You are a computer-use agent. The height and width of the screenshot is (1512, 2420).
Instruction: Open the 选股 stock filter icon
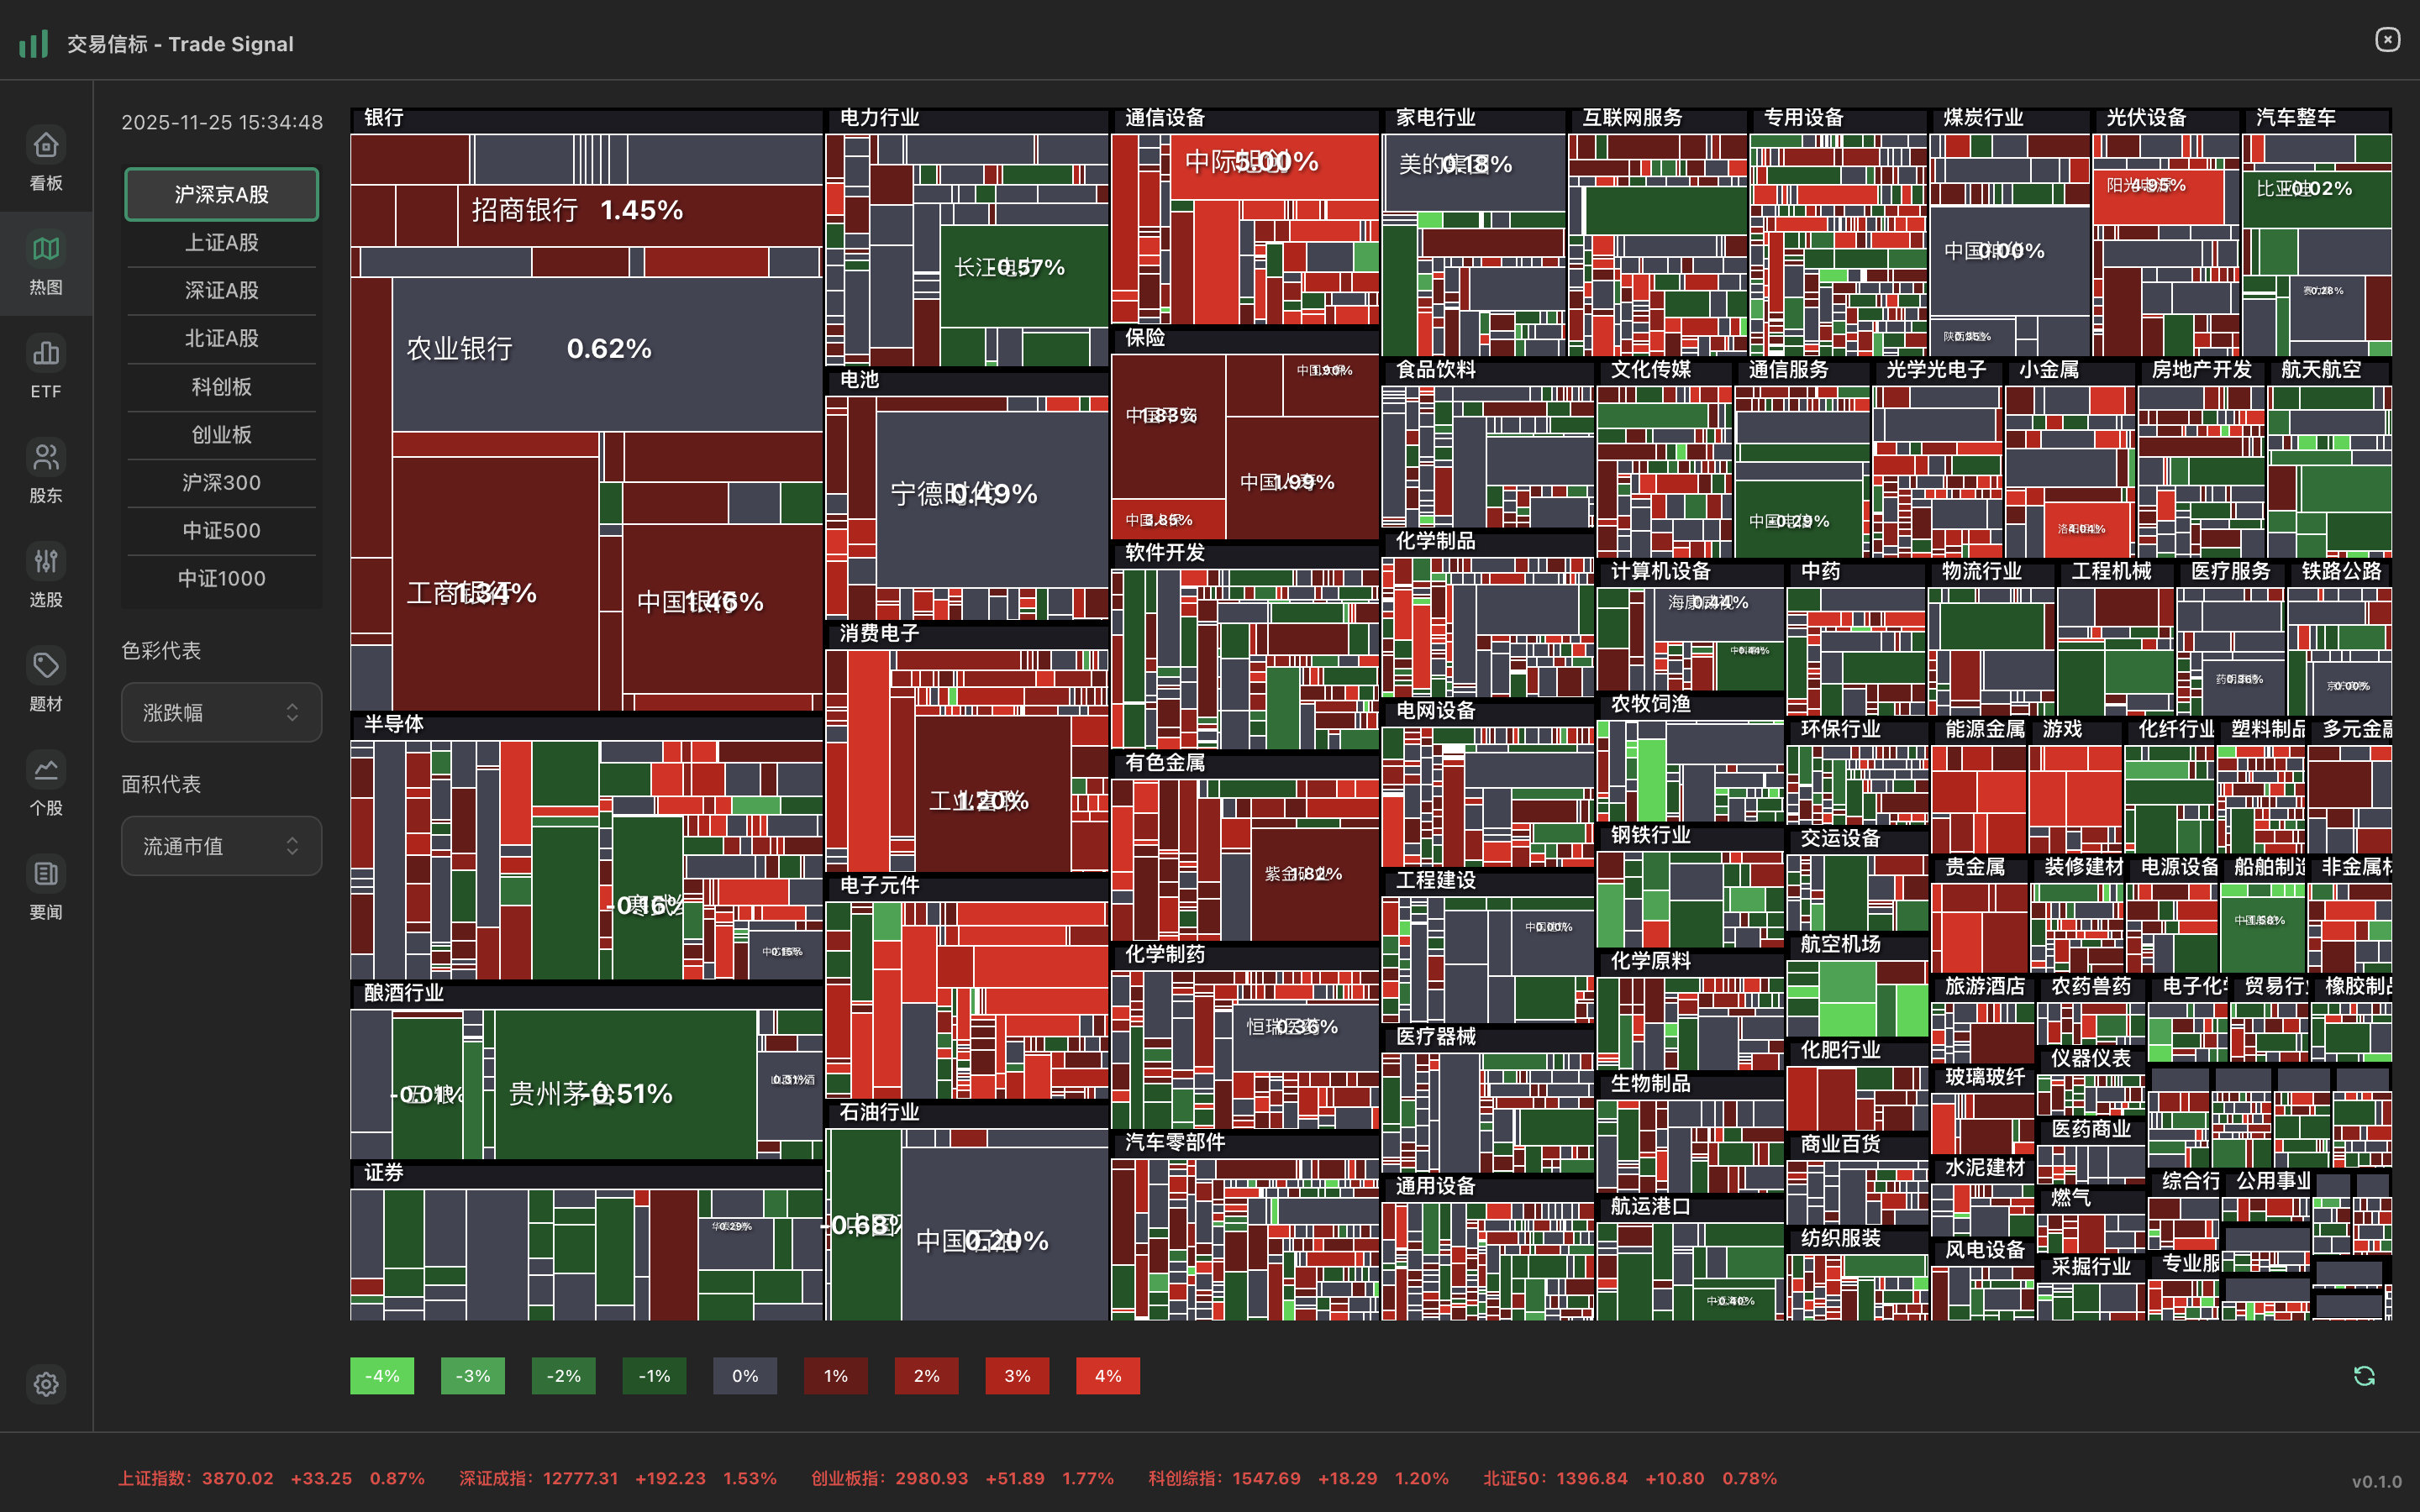click(46, 562)
